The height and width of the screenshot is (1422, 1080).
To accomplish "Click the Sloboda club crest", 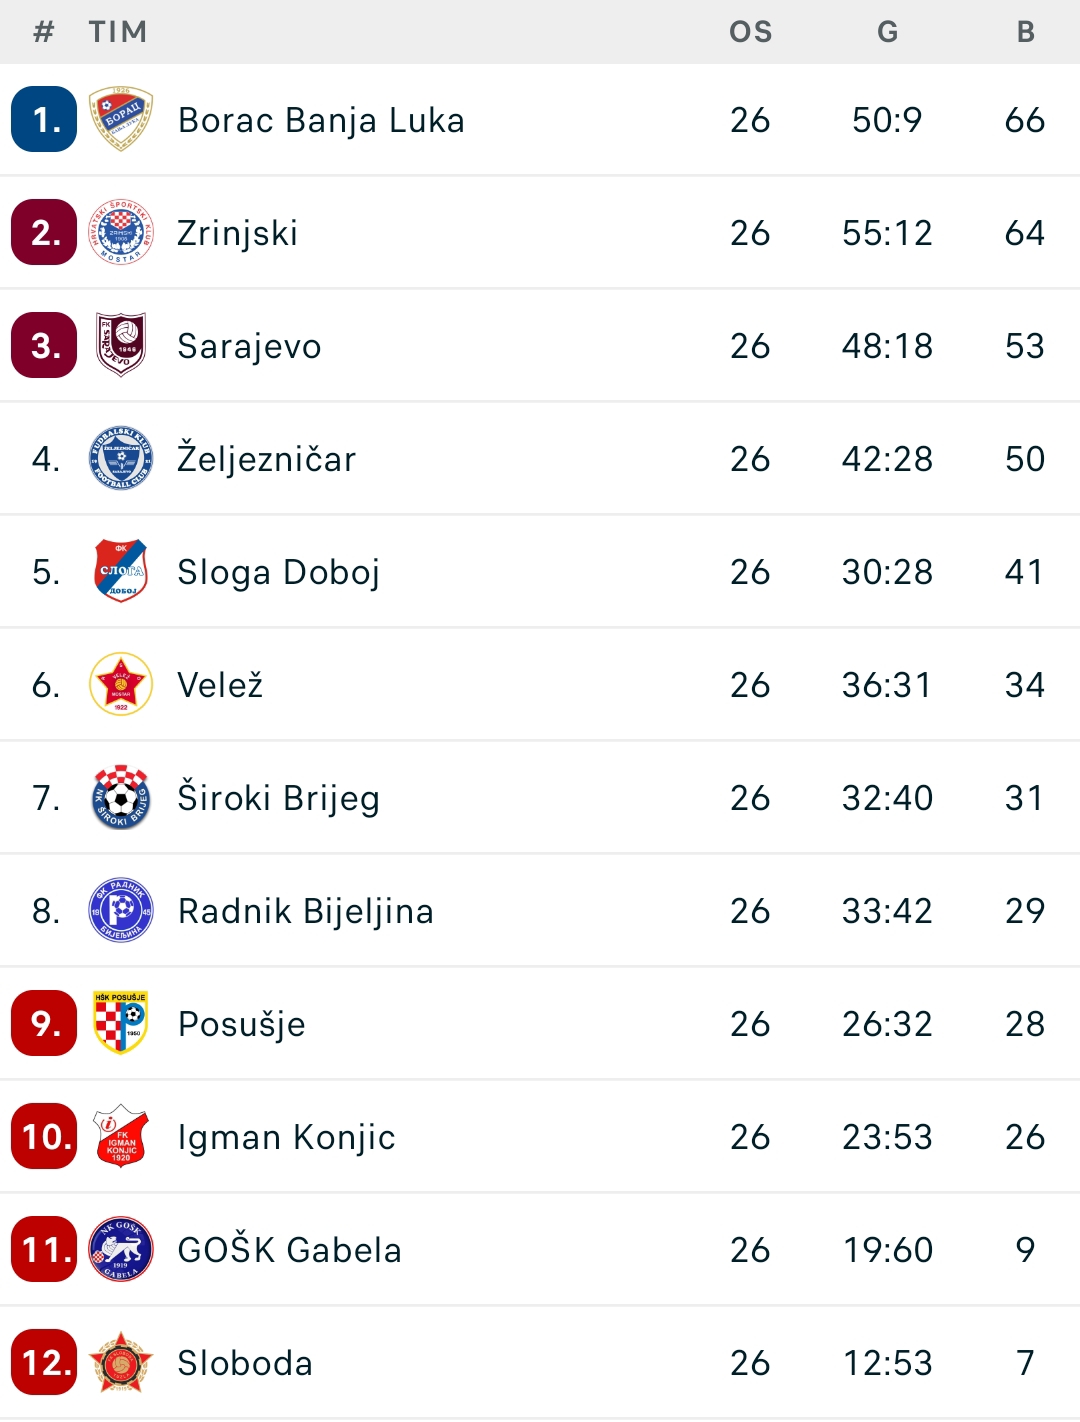I will (121, 1362).
